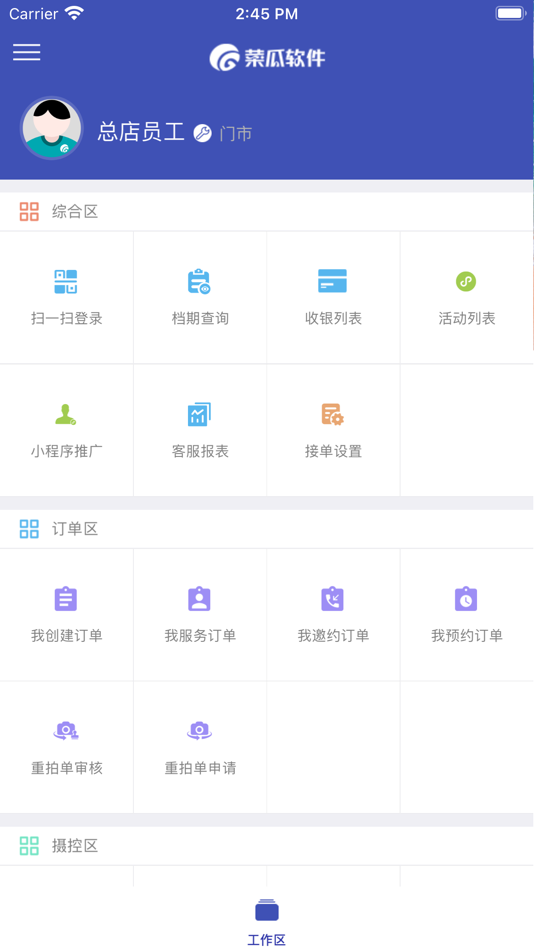Tap the wrench icon next to 总店员工
The image size is (534, 950).
tap(202, 133)
